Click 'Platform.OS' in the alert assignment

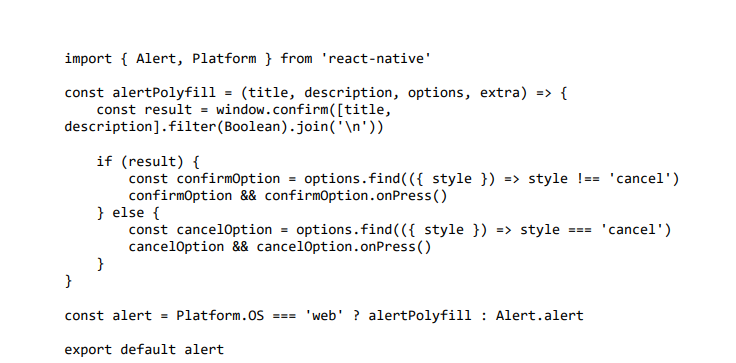click(x=220, y=316)
